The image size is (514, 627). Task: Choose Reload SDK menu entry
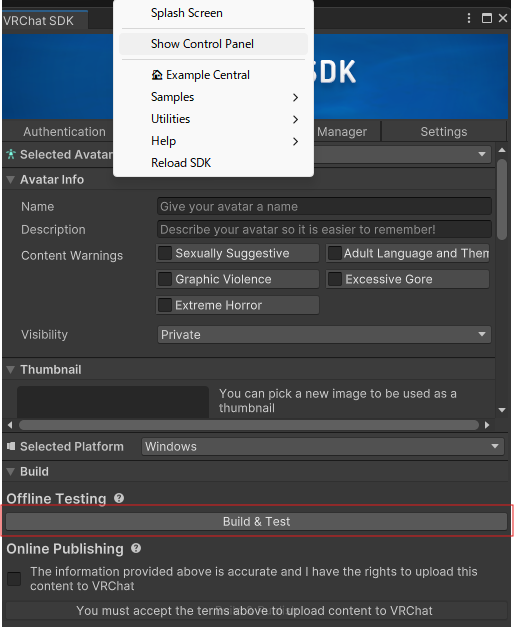pos(213,163)
